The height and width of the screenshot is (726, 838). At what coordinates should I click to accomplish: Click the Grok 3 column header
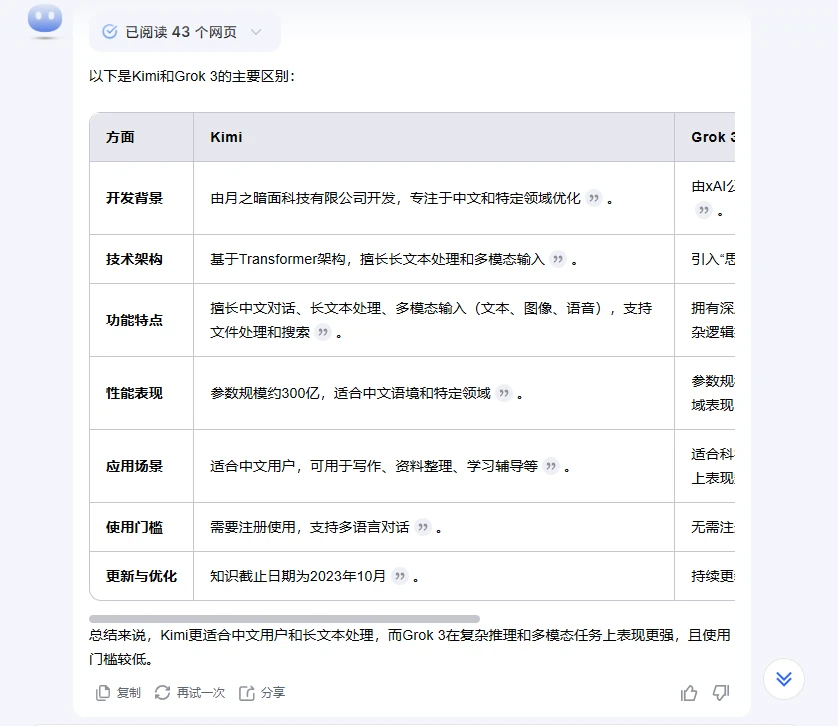[710, 137]
